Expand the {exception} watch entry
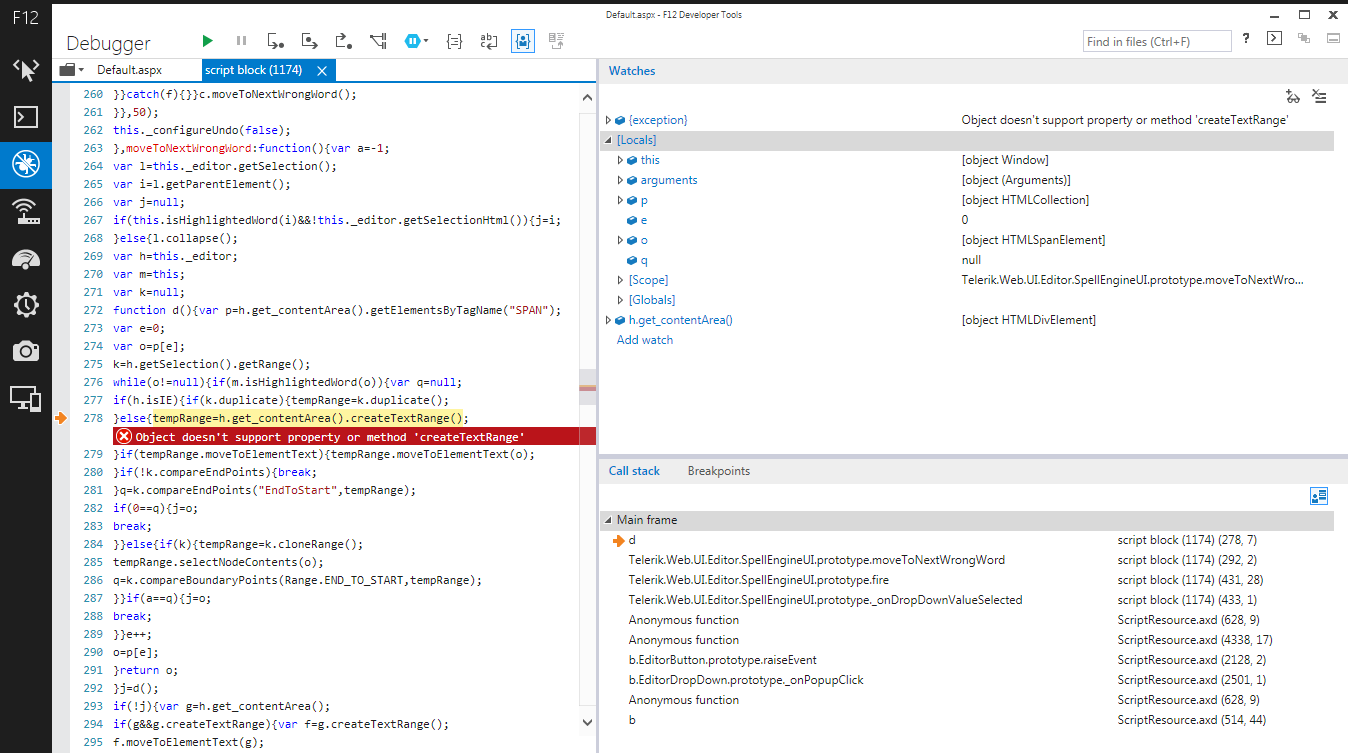 [608, 120]
